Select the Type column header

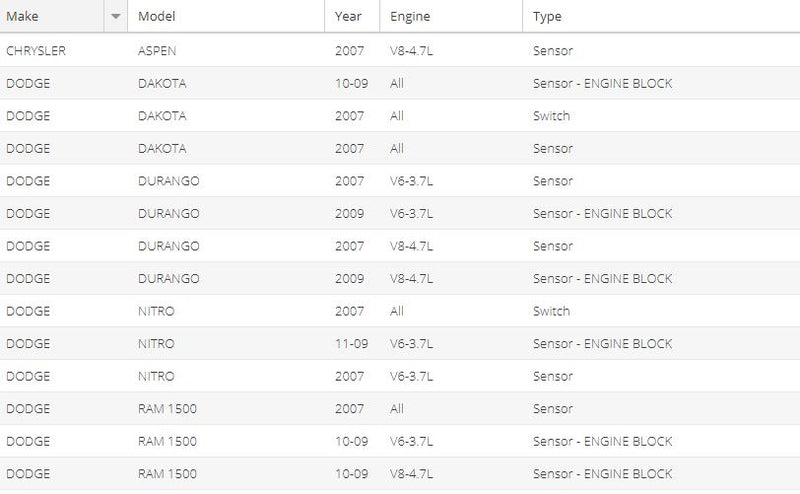tap(661, 16)
